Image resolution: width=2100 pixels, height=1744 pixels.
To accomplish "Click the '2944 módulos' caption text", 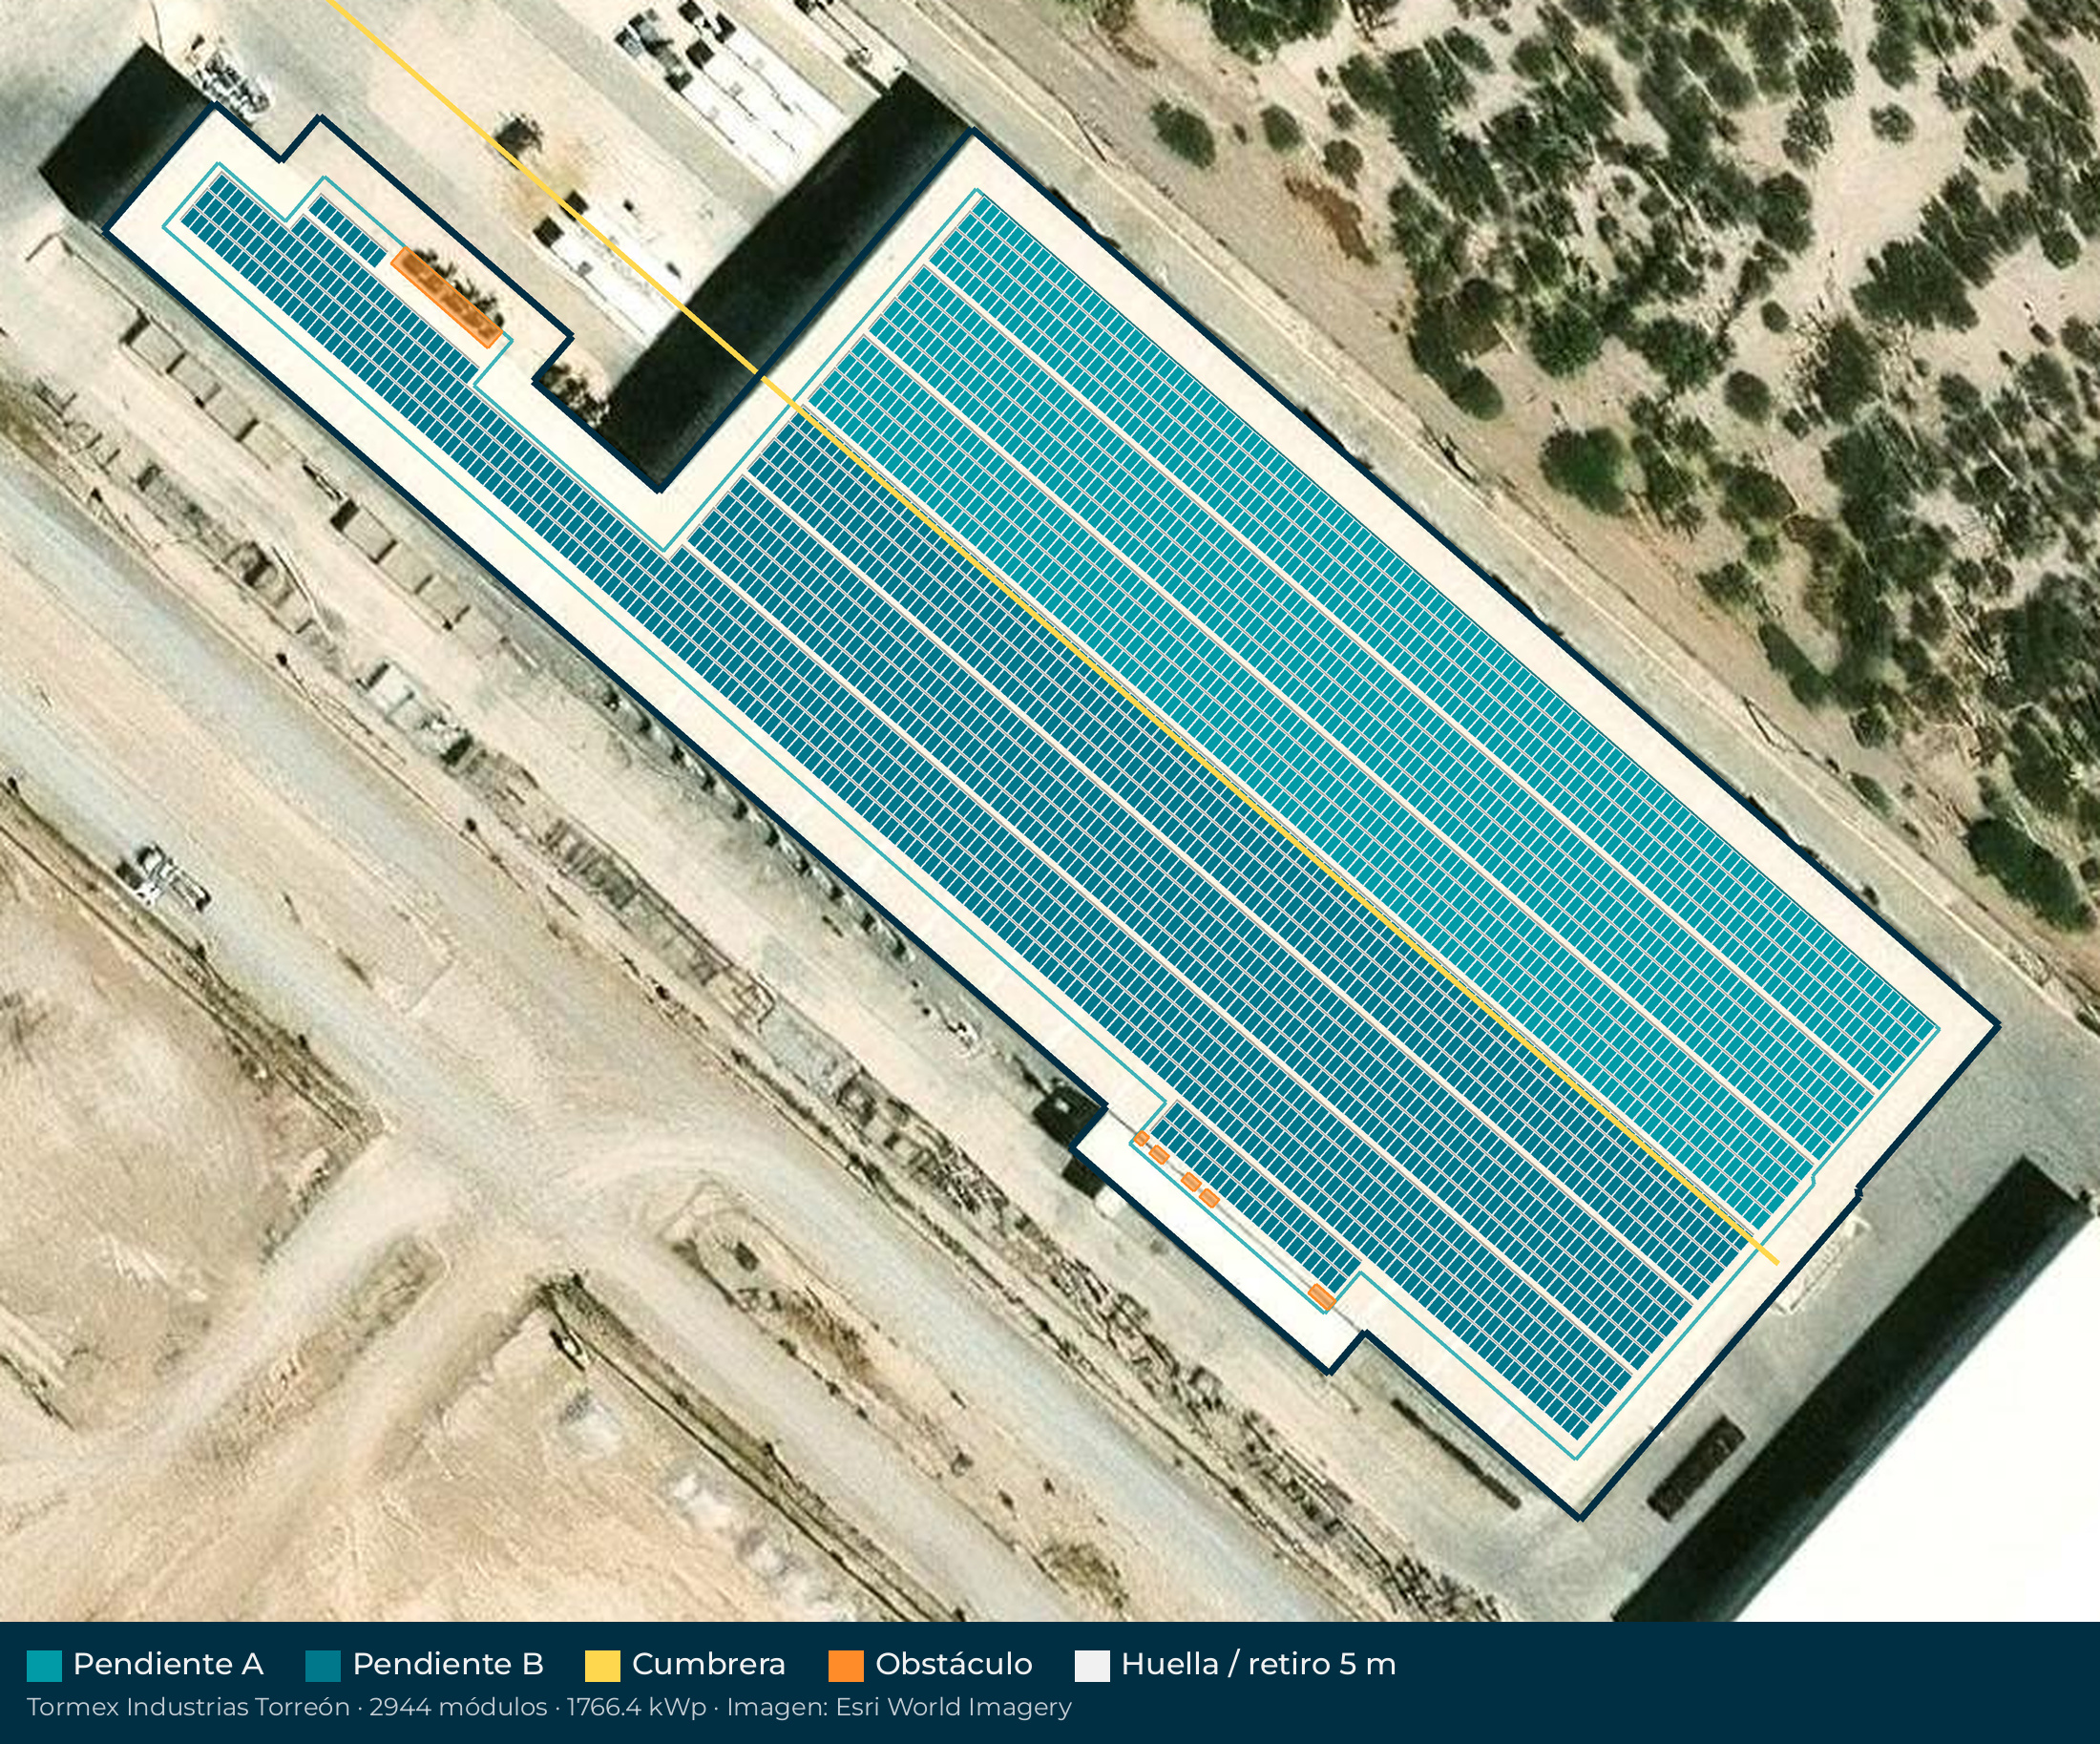I will [458, 1707].
